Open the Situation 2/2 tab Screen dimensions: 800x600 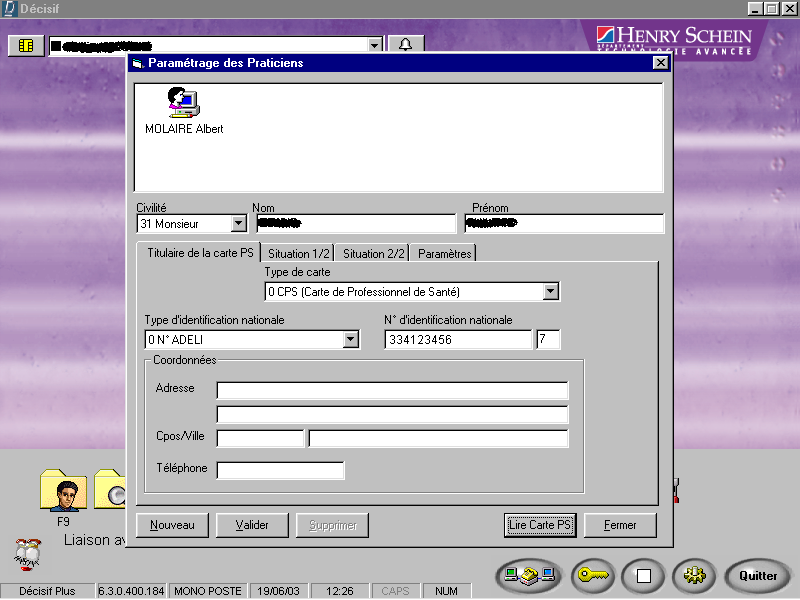click(373, 254)
